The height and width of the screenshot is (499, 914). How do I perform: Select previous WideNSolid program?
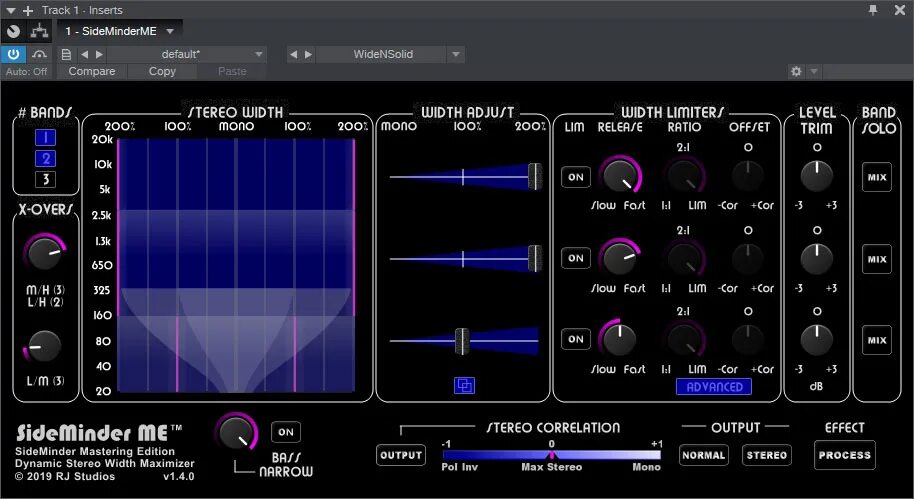(x=294, y=54)
